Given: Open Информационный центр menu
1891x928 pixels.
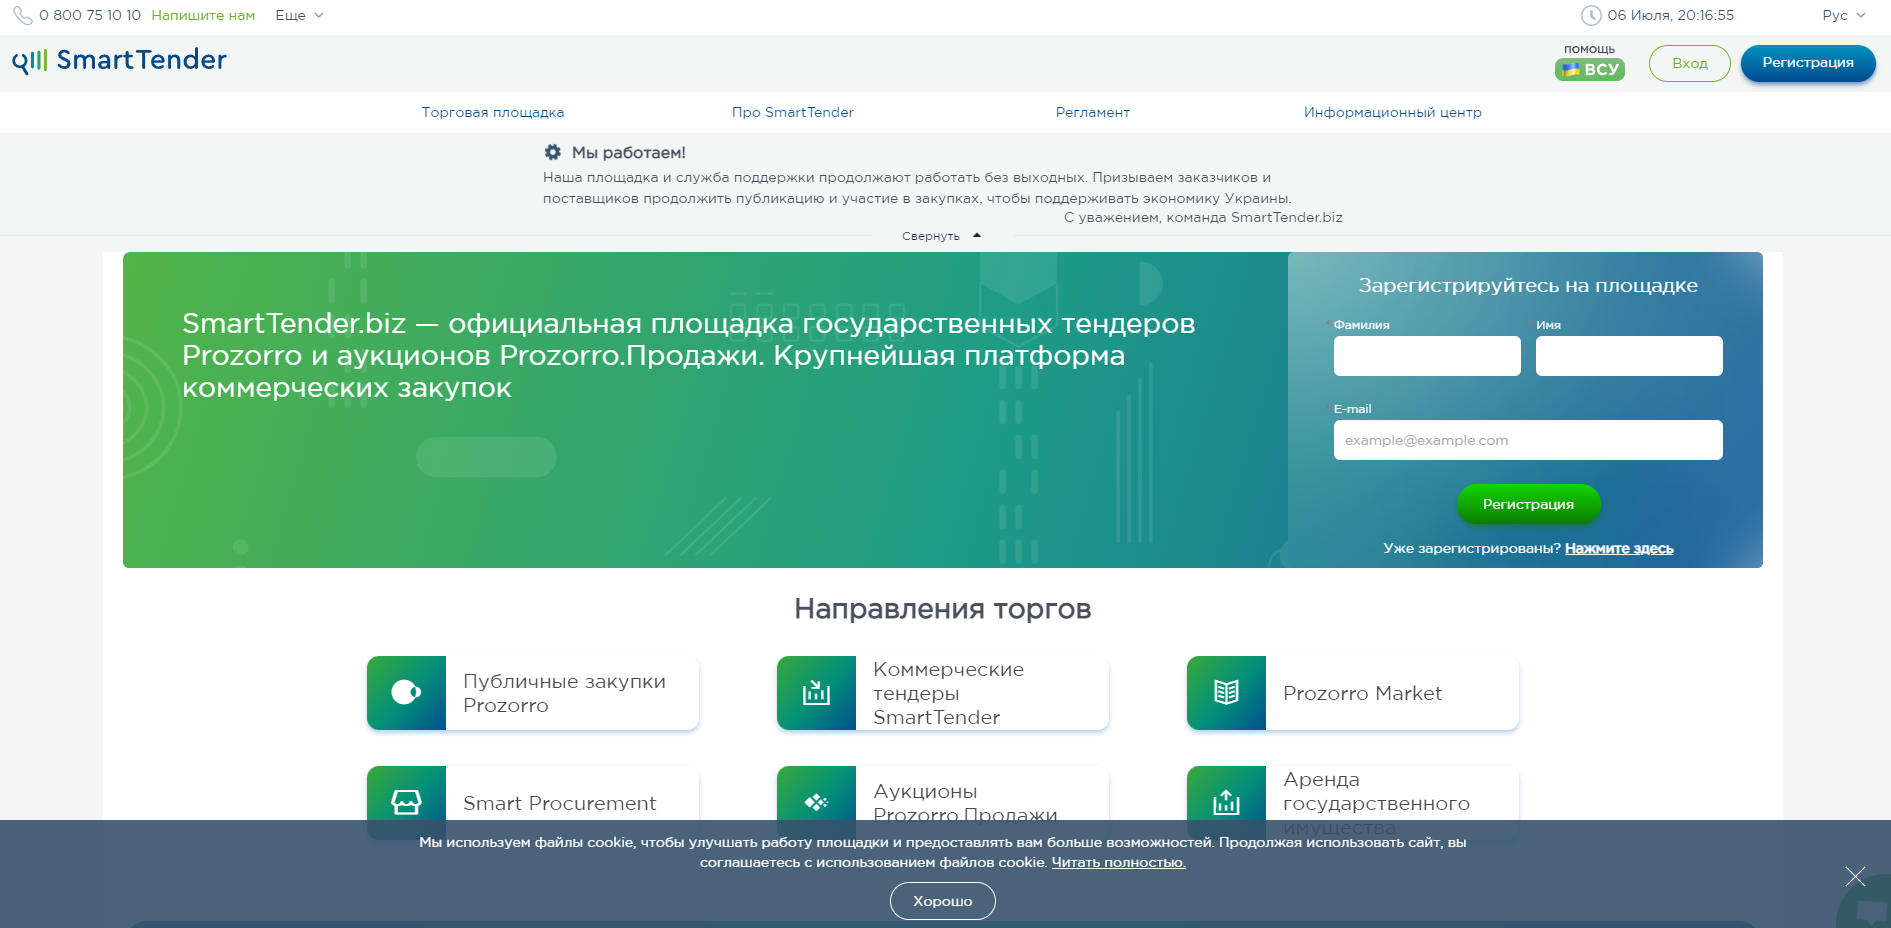Looking at the screenshot, I should pos(1393,112).
